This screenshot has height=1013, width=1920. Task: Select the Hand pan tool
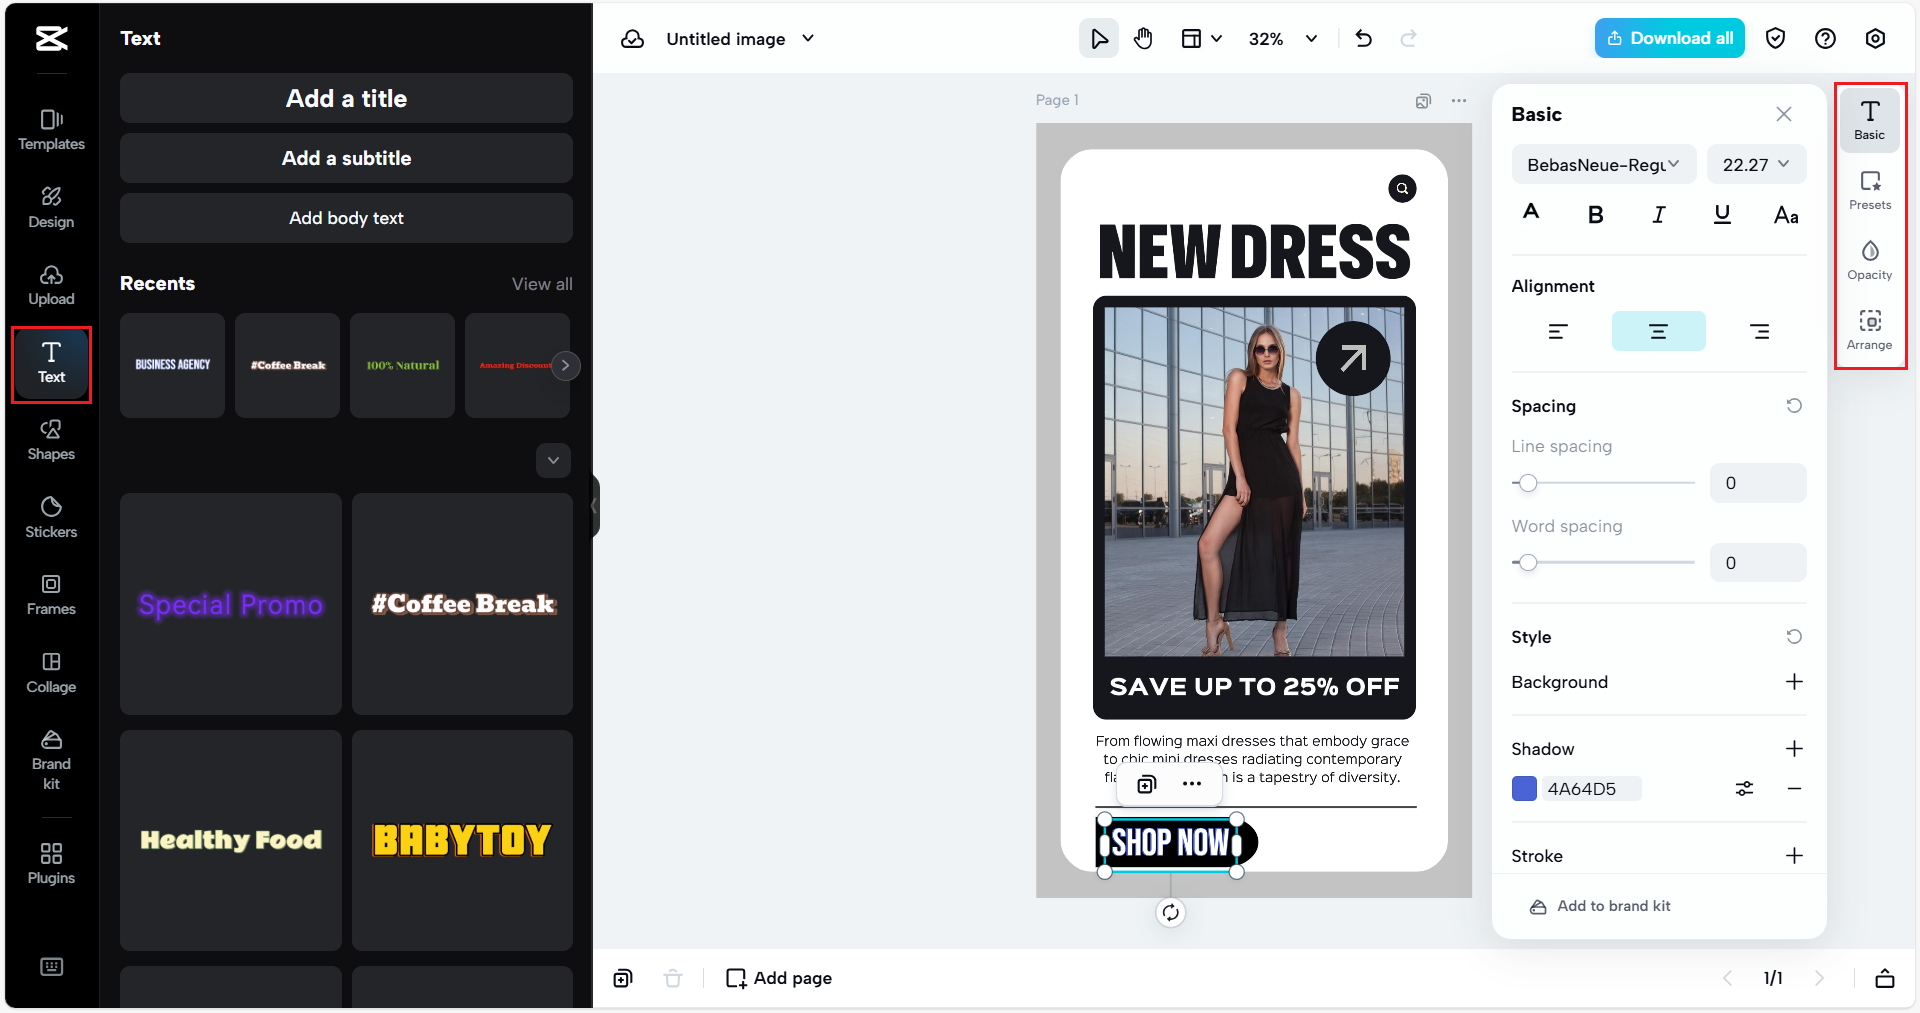pyautogui.click(x=1143, y=38)
